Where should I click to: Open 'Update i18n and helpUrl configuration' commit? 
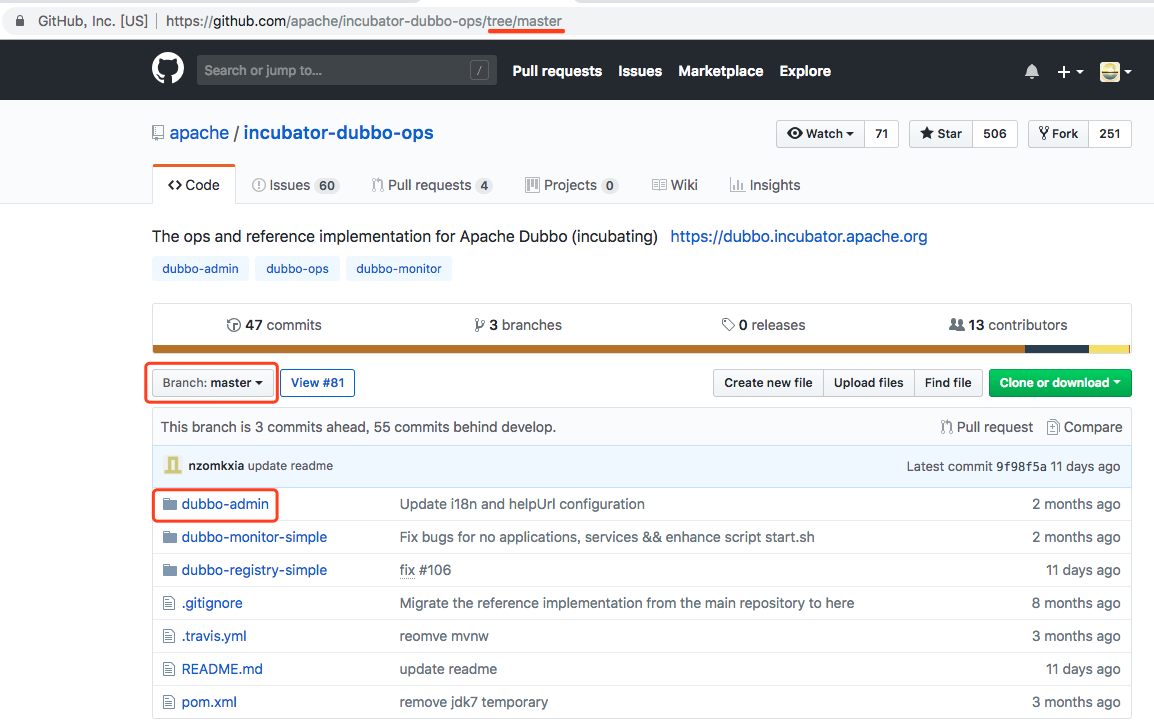522,504
